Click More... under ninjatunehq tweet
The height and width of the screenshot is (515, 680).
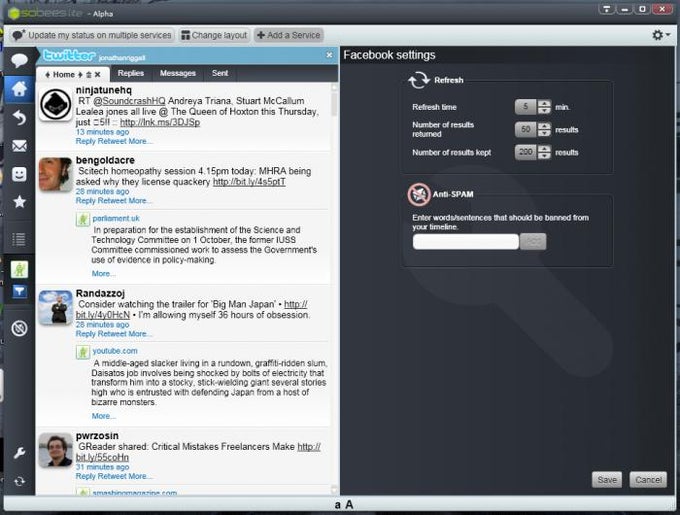point(140,141)
